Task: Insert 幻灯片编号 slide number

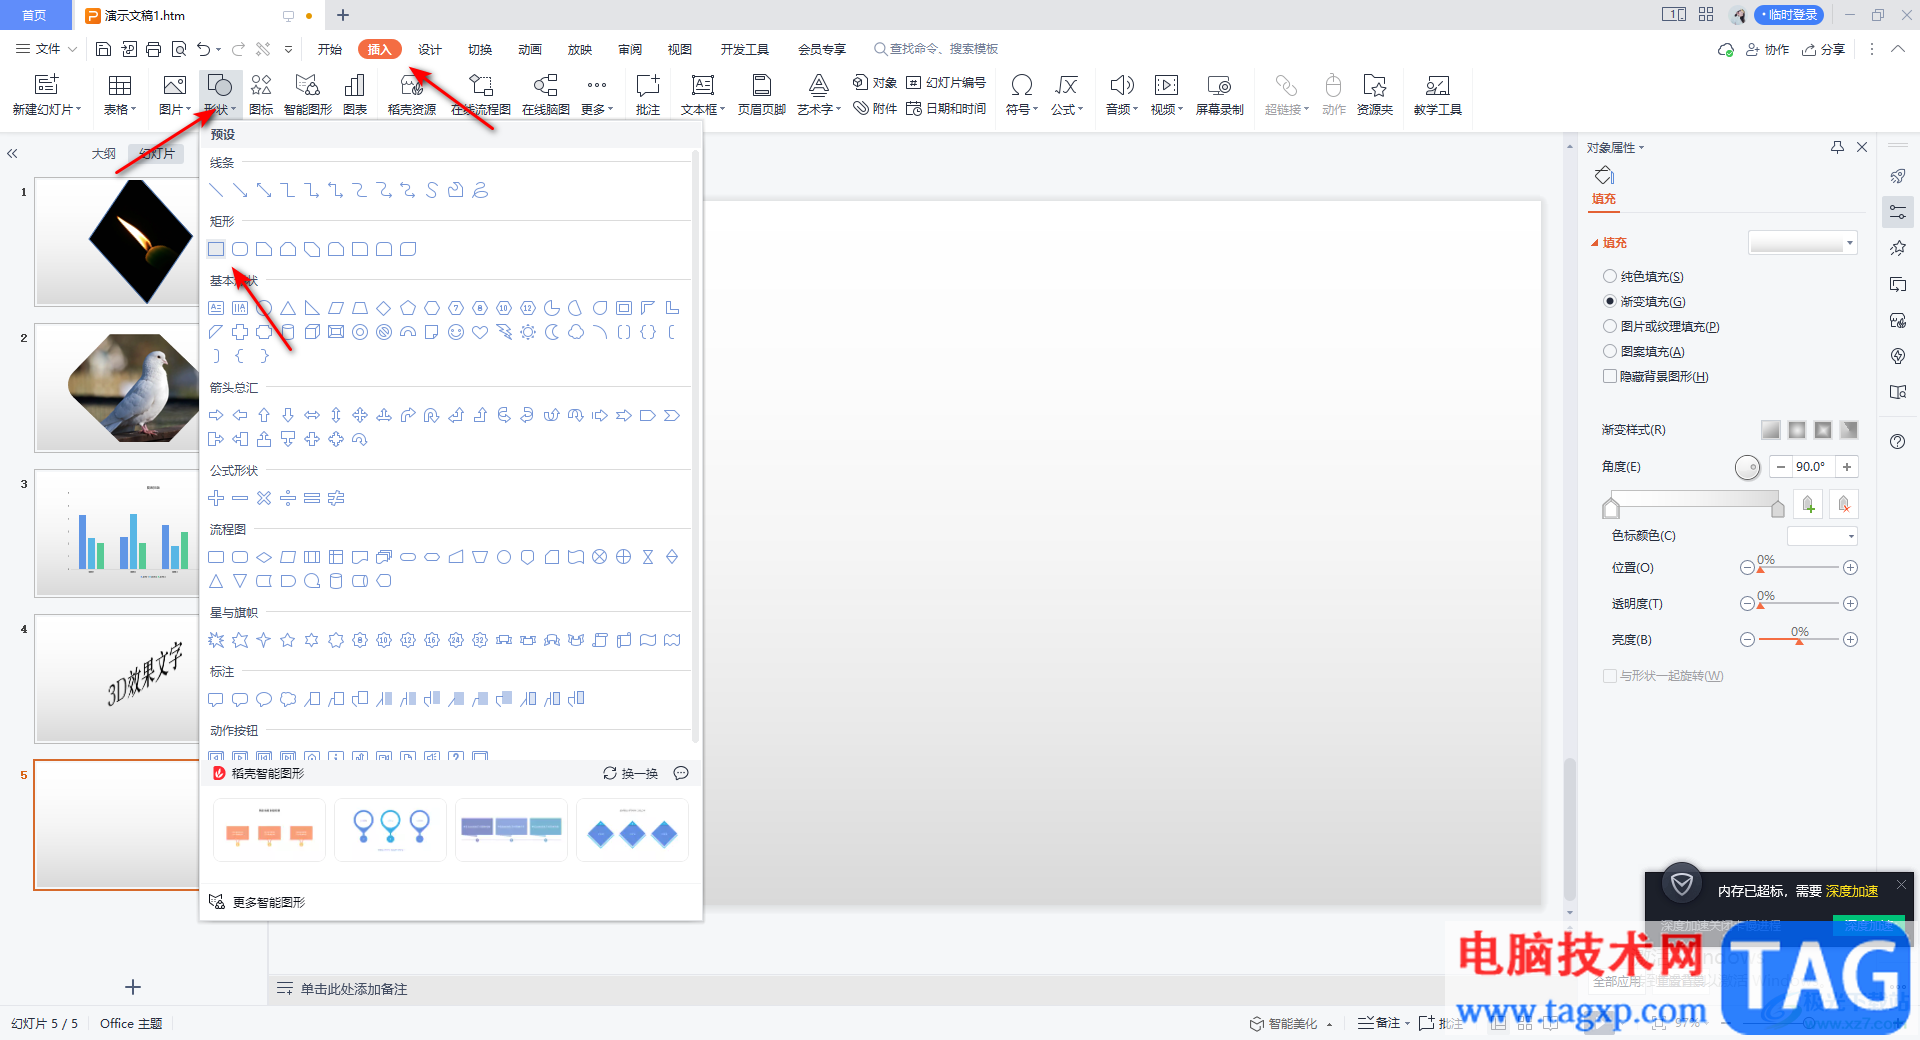Action: (946, 82)
